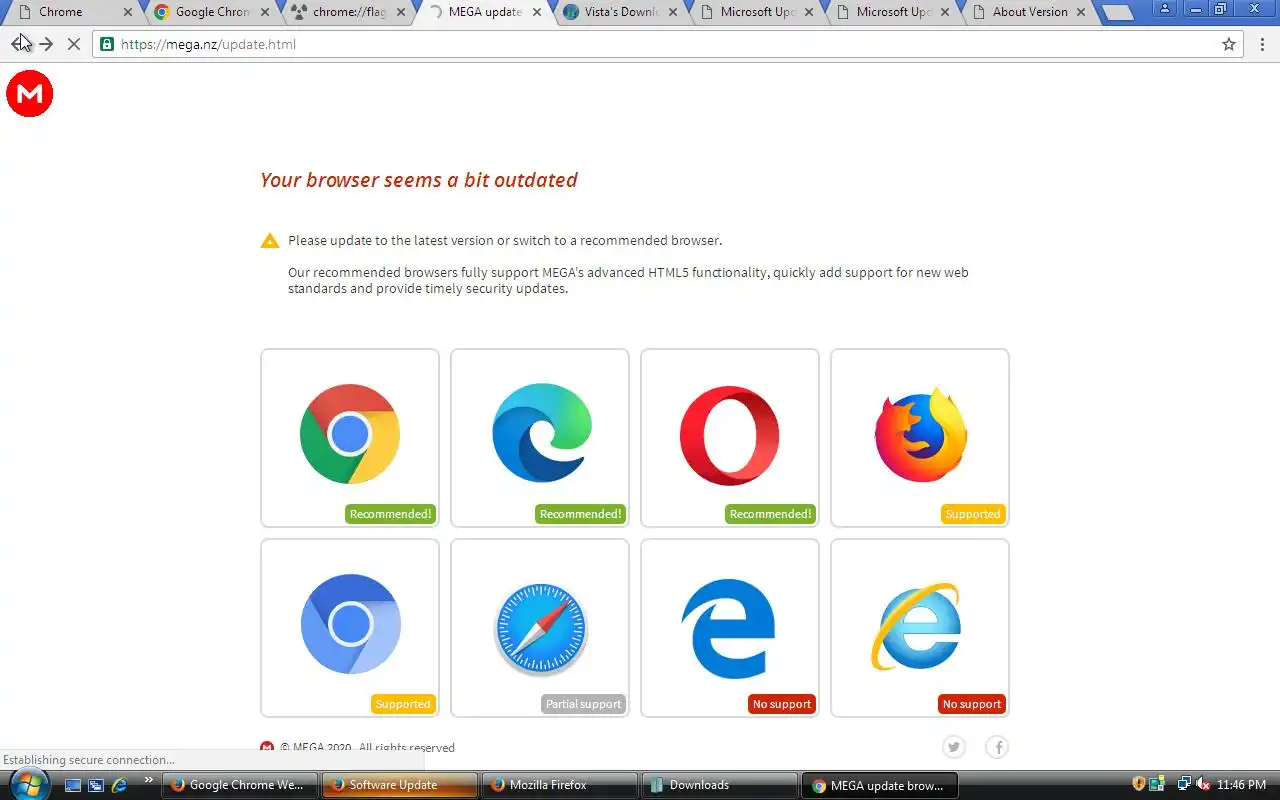Click the 'Your browser seems a bit outdated' heading
1280x800 pixels.
pos(419,180)
